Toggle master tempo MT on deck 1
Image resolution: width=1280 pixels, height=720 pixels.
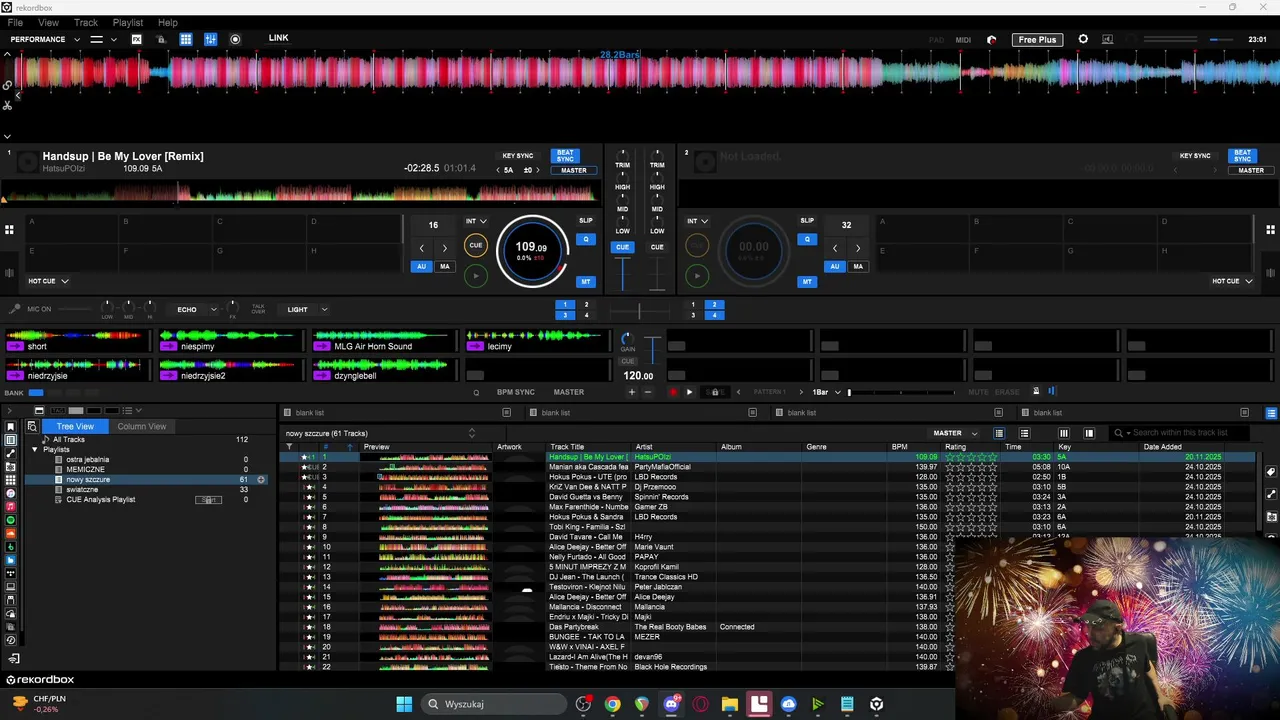tap(586, 281)
